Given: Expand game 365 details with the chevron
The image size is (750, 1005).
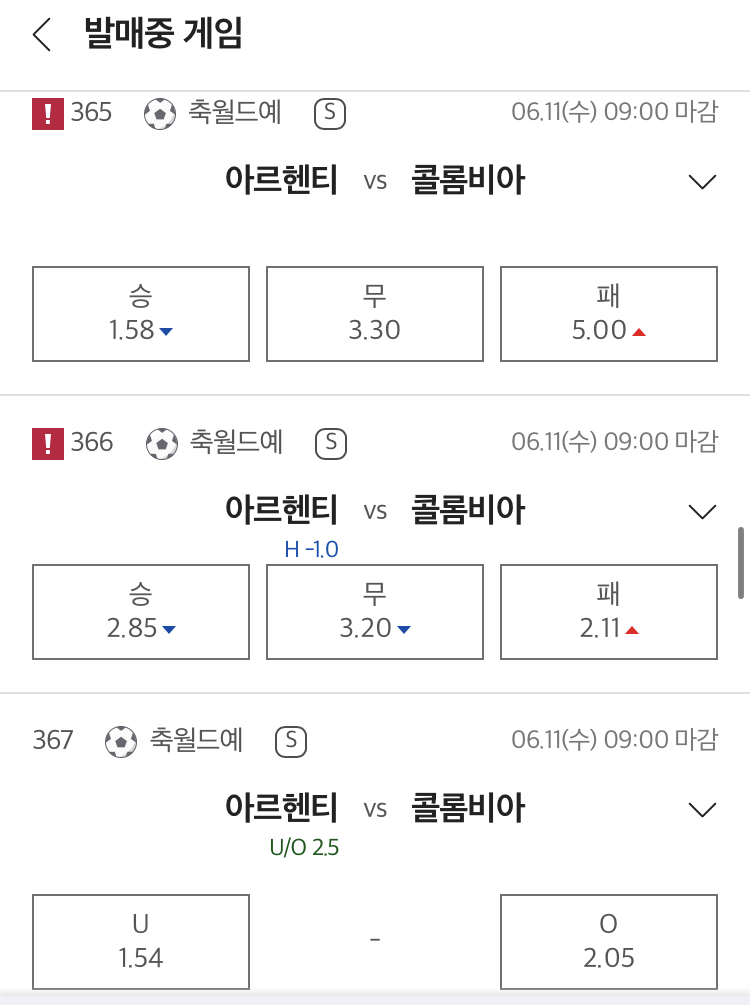Looking at the screenshot, I should click(x=702, y=182).
